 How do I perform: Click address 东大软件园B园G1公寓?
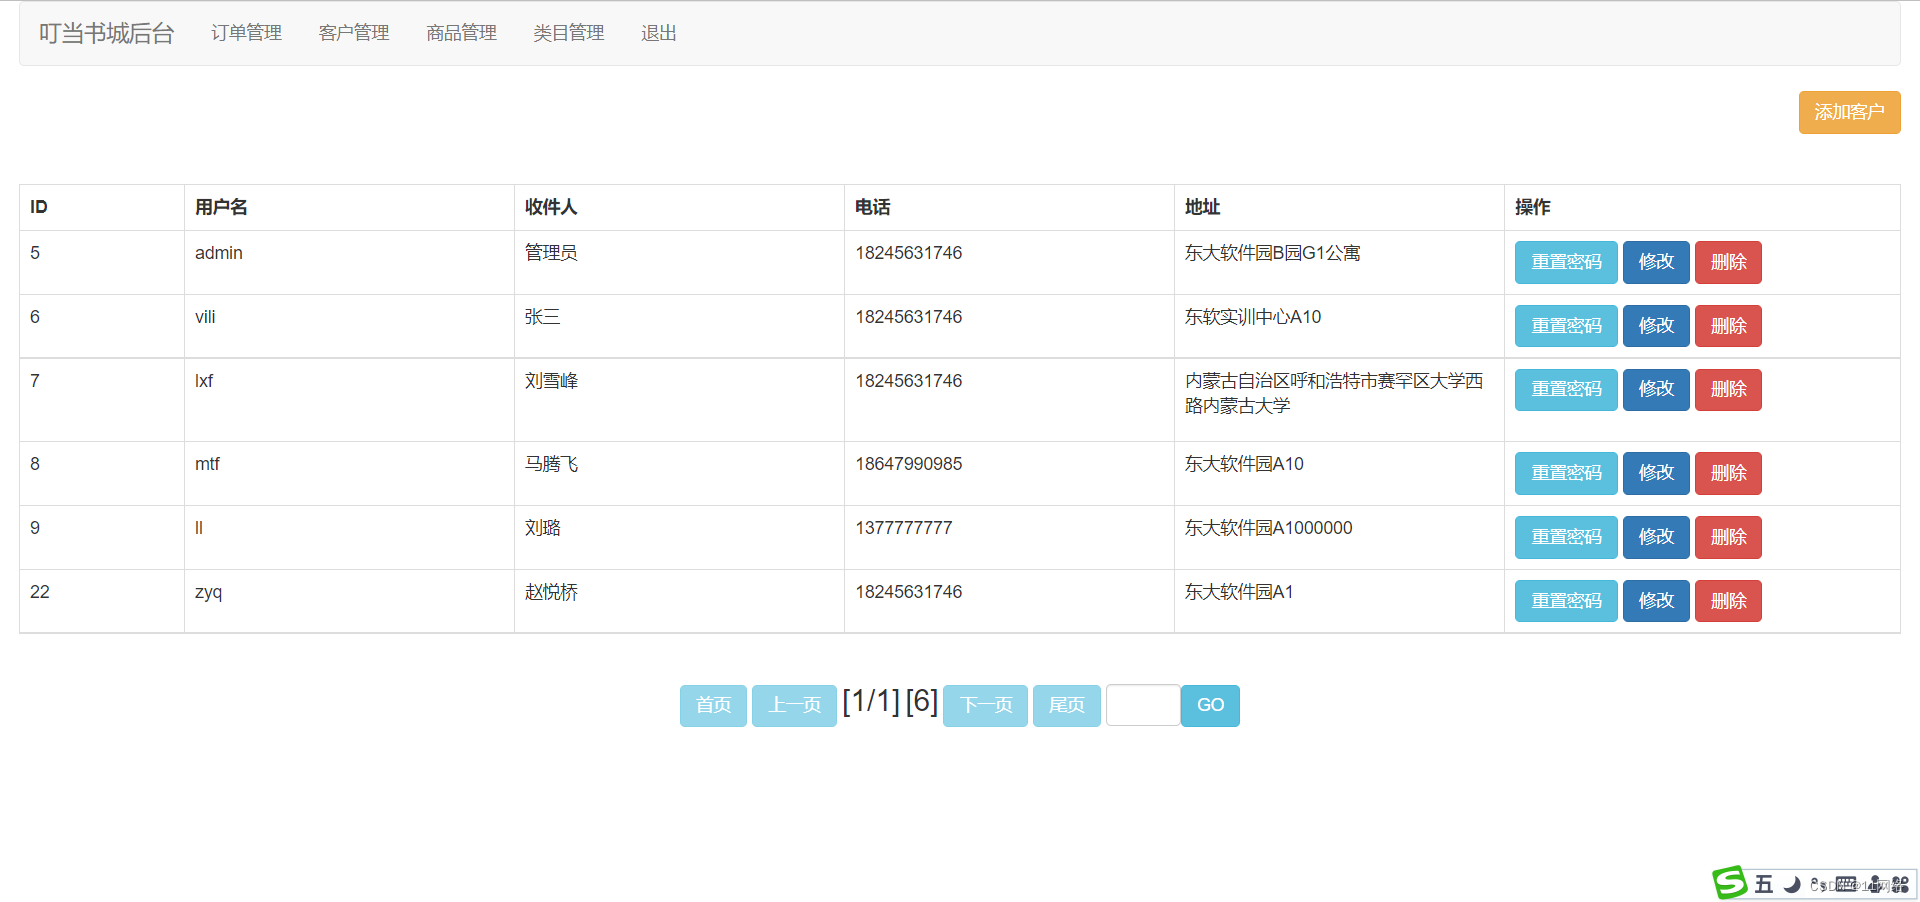[x=1272, y=253]
